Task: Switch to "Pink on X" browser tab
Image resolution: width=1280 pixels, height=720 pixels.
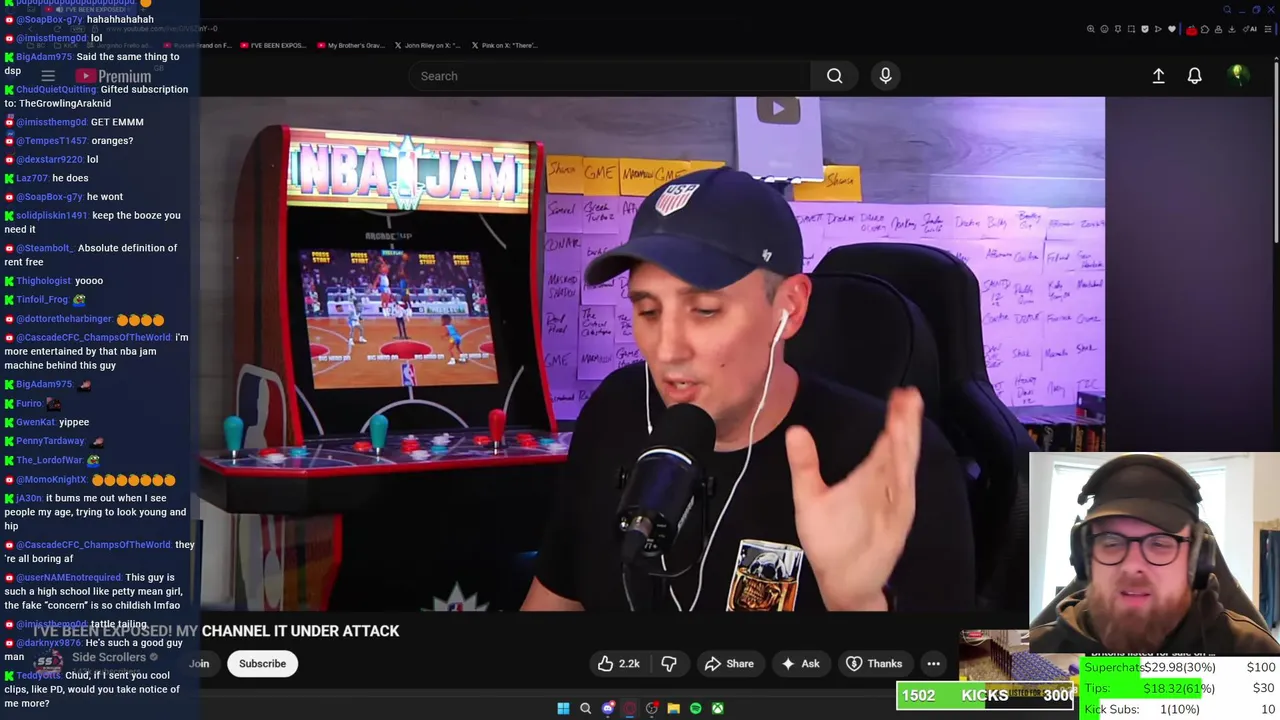Action: (504, 45)
